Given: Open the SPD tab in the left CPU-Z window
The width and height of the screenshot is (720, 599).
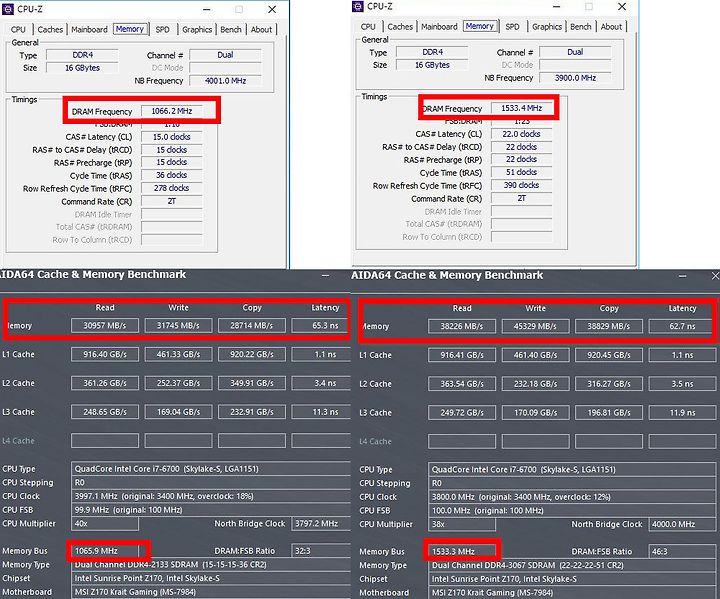Looking at the screenshot, I should coord(163,29).
